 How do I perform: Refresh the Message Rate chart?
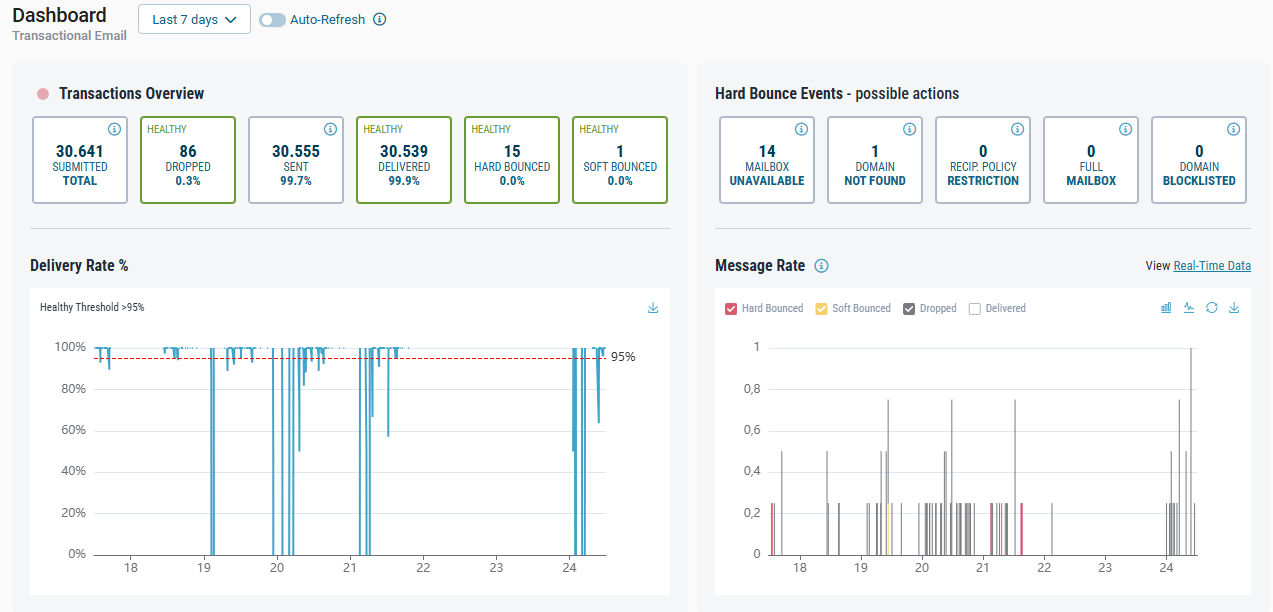click(x=1211, y=308)
